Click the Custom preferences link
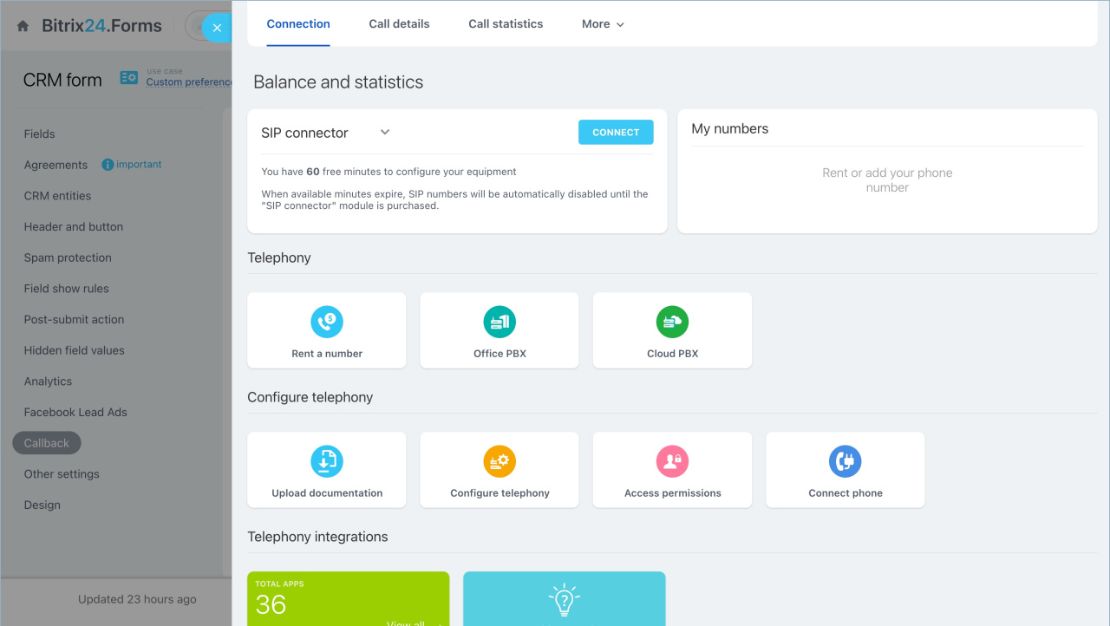Screen dimensions: 1110x626 tap(188, 82)
